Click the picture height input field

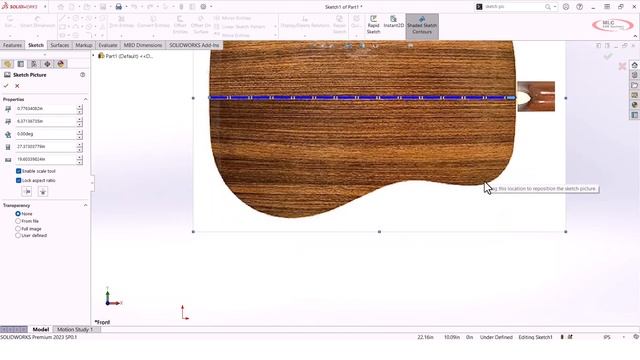click(x=46, y=159)
